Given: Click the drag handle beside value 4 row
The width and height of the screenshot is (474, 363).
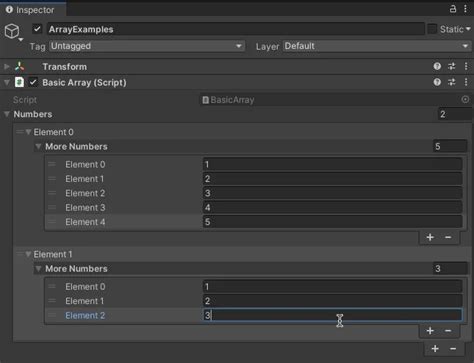Looking at the screenshot, I should click(x=52, y=207).
